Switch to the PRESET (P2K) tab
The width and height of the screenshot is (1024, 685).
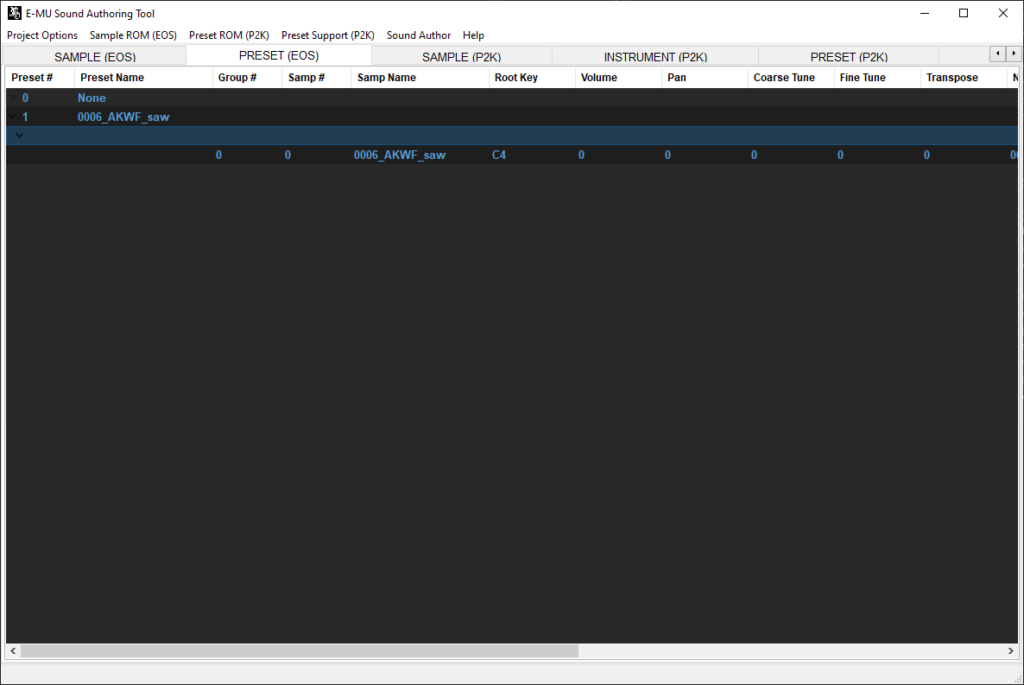(x=849, y=57)
